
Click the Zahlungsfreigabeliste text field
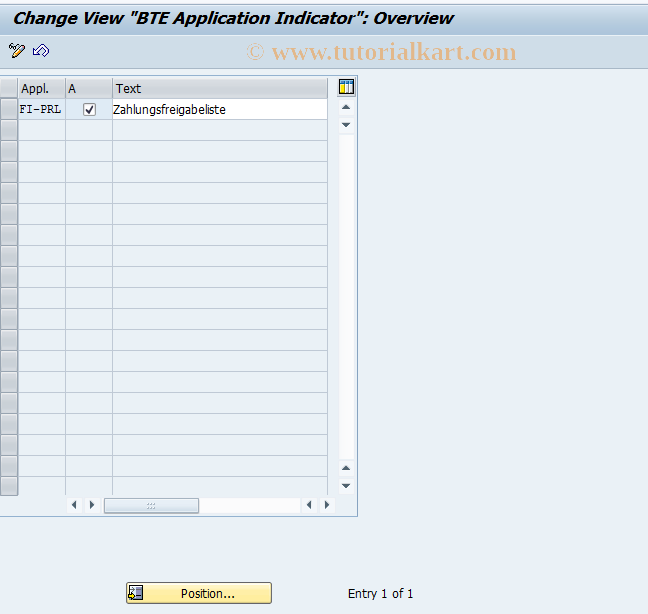click(x=219, y=109)
